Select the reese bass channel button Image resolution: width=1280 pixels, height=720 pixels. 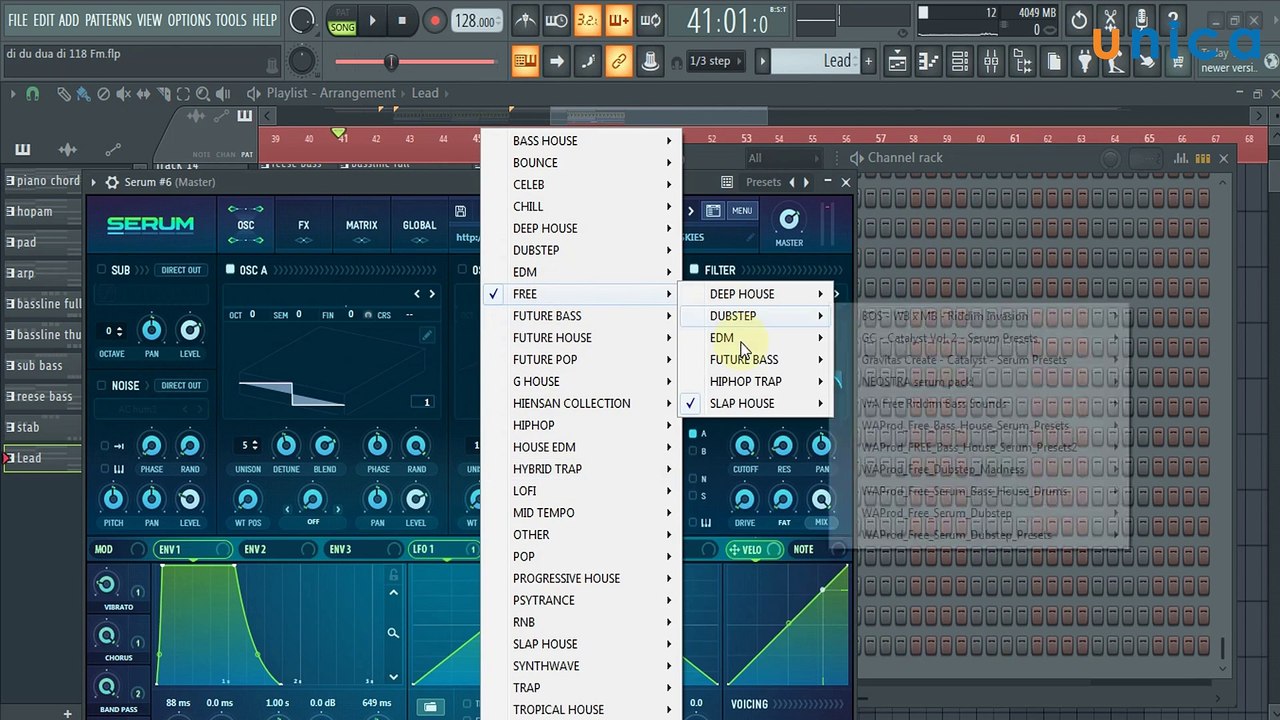pyautogui.click(x=43, y=397)
